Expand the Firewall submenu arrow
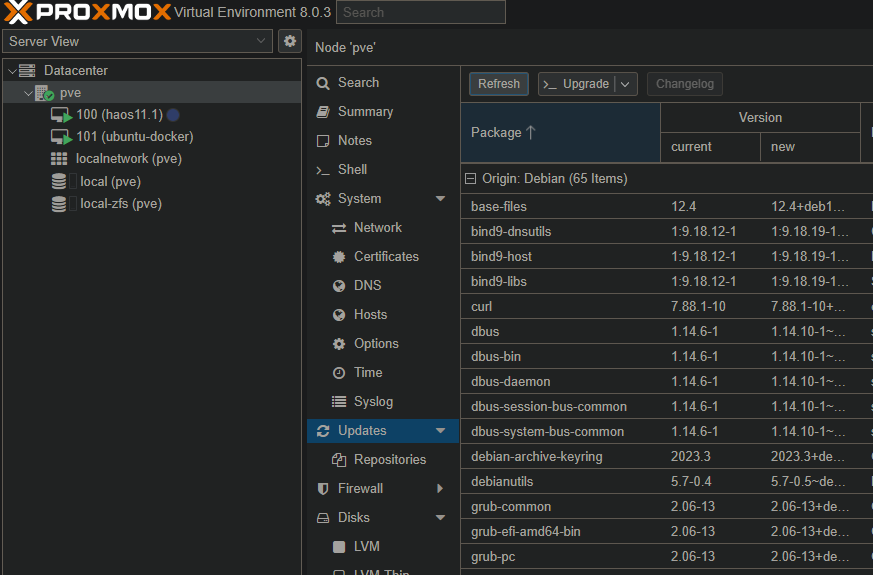The height and width of the screenshot is (575, 873). pyautogui.click(x=440, y=489)
